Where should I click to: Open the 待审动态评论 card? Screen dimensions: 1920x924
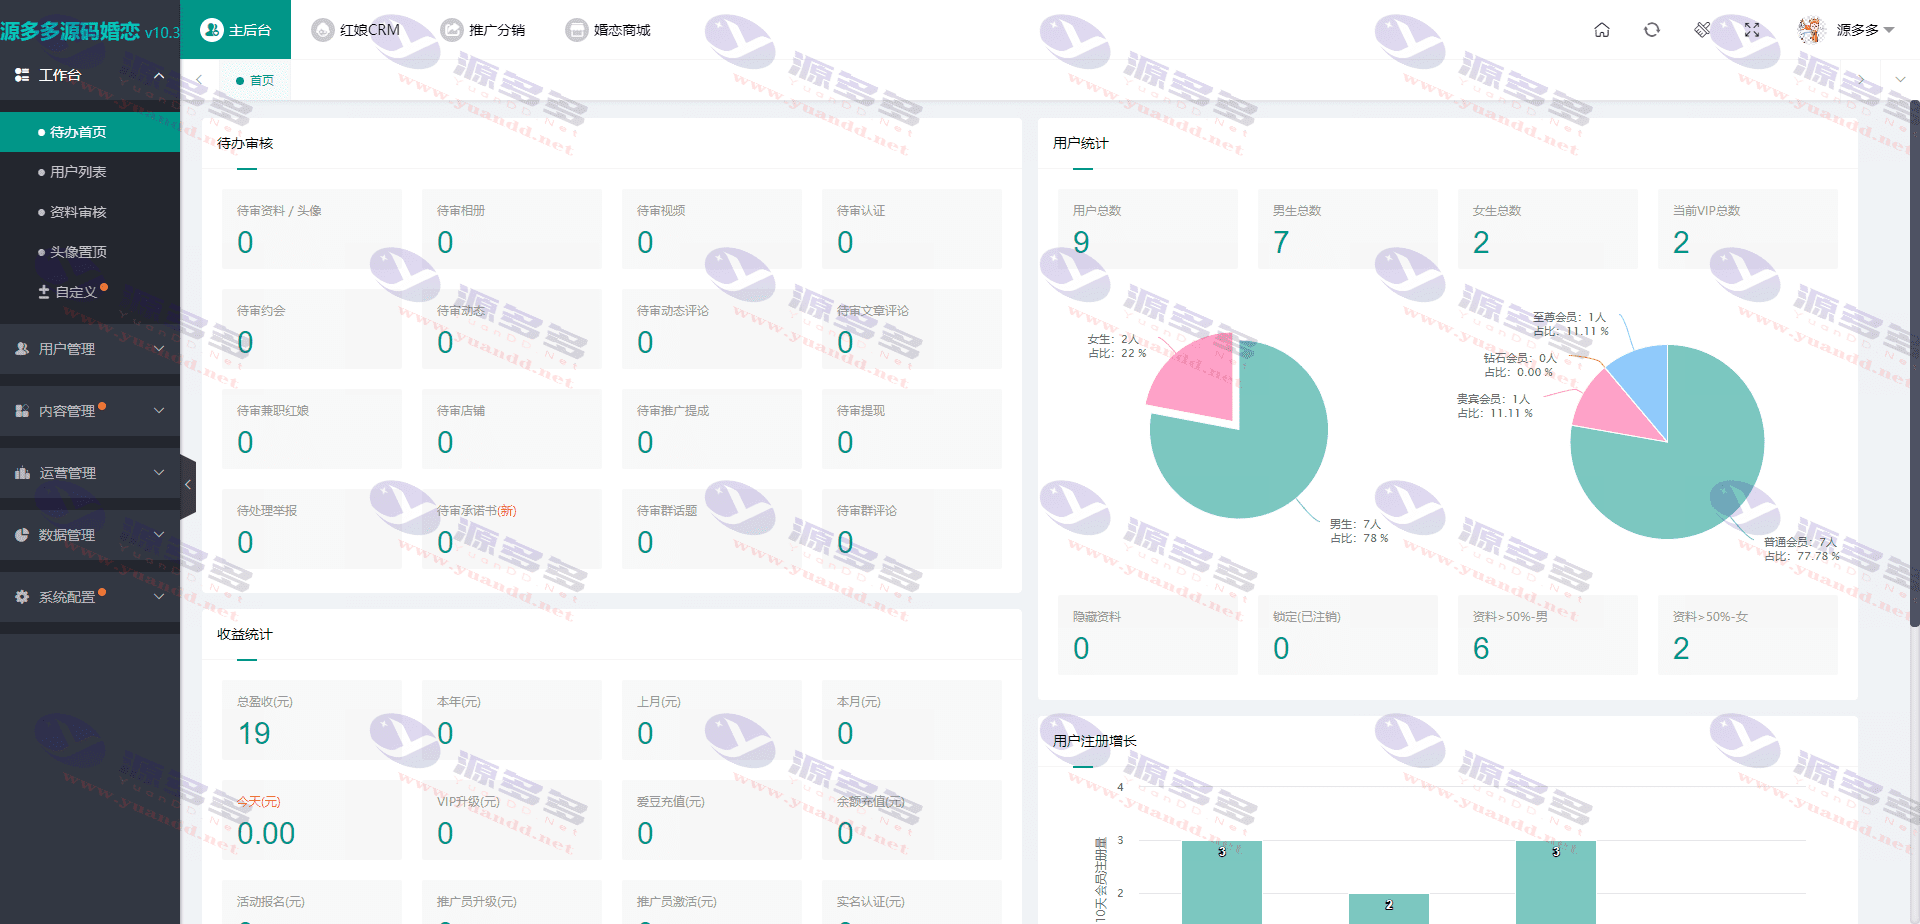point(712,329)
